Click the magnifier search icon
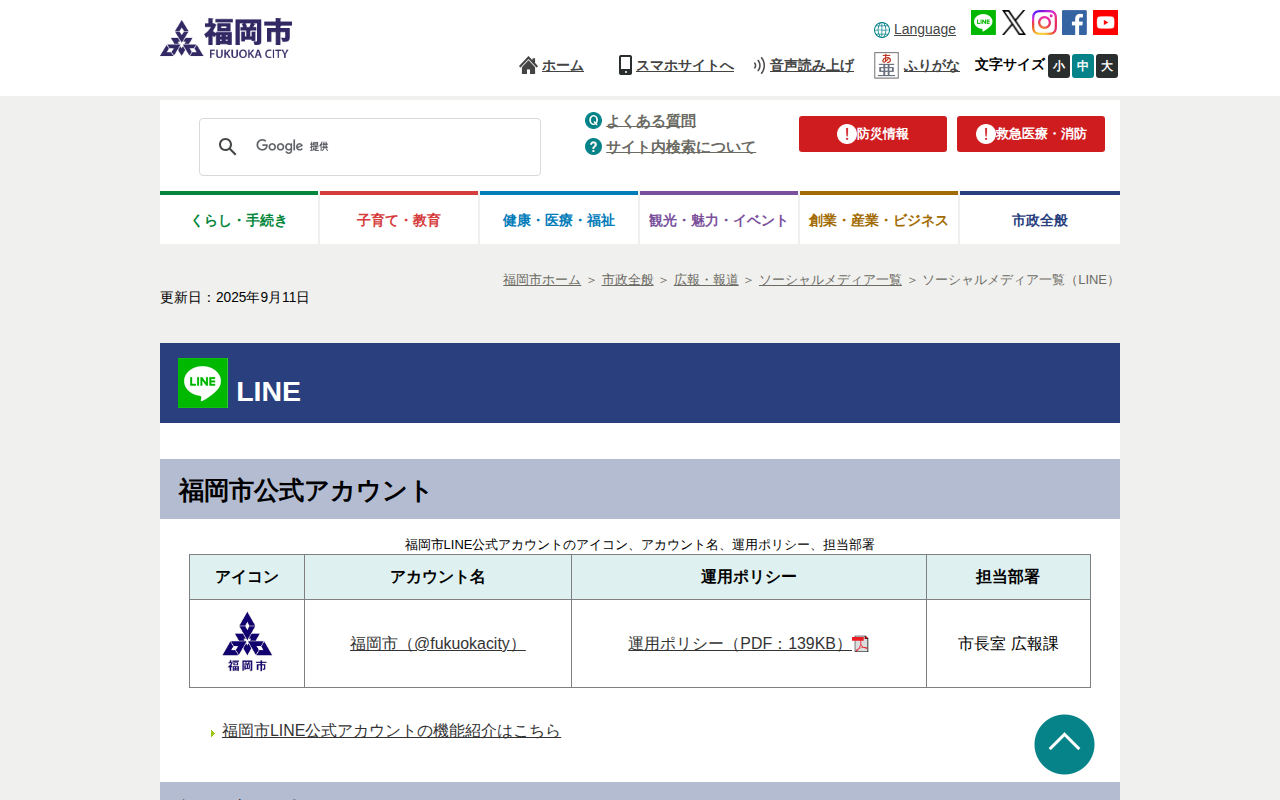This screenshot has width=1280, height=800. pos(228,147)
